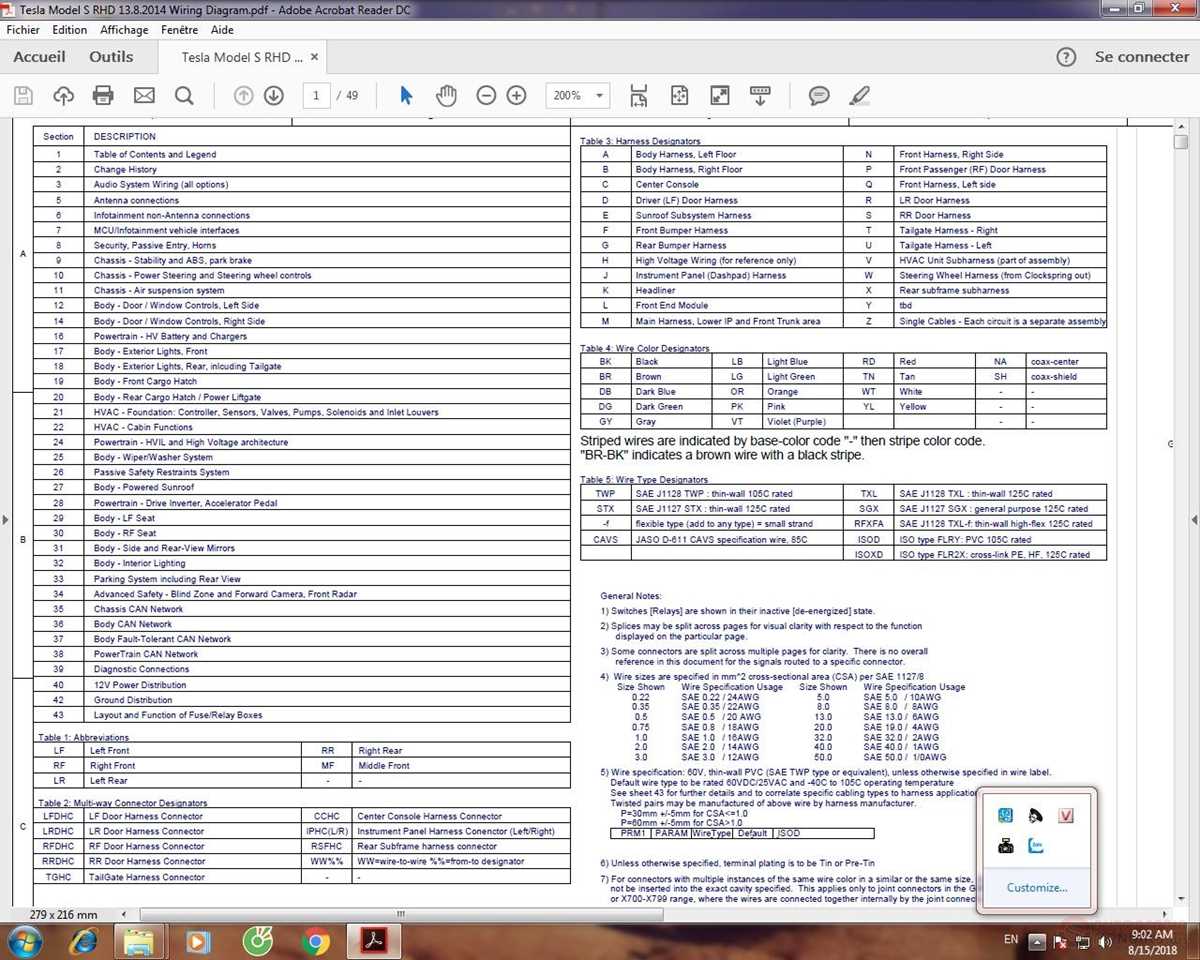The width and height of the screenshot is (1200, 960).
Task: Open the Aide menu
Action: coord(222,30)
